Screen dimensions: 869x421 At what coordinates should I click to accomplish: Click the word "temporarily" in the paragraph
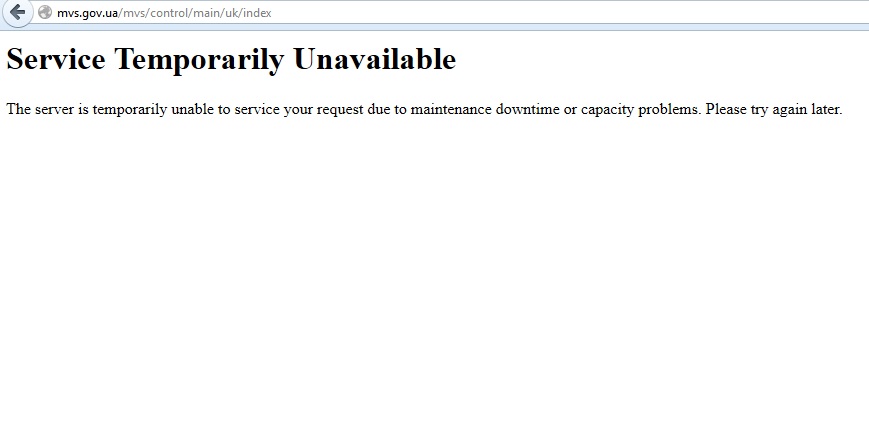(130, 110)
